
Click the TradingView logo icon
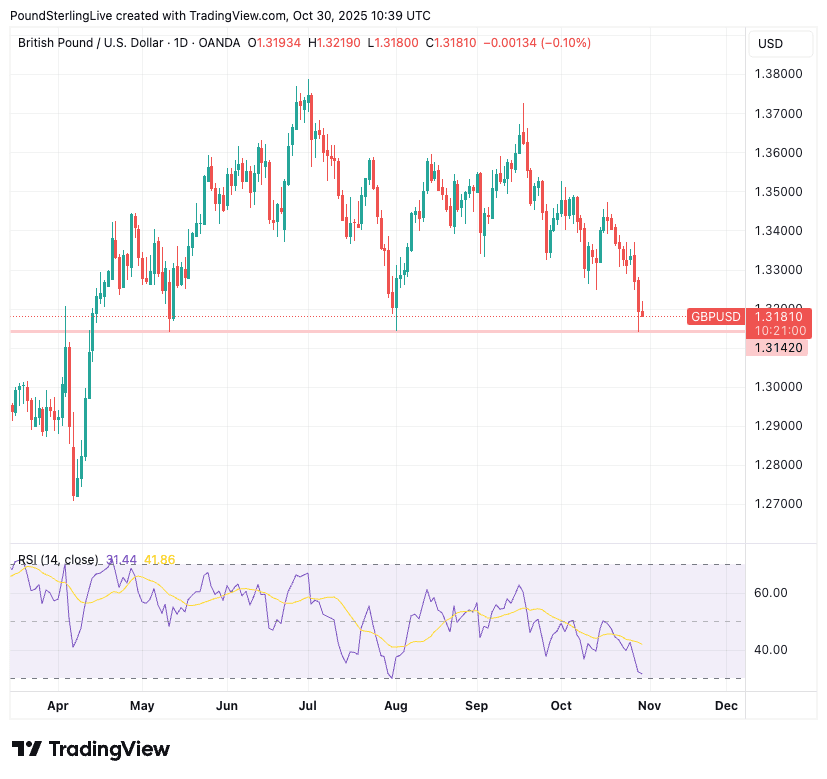(26, 749)
